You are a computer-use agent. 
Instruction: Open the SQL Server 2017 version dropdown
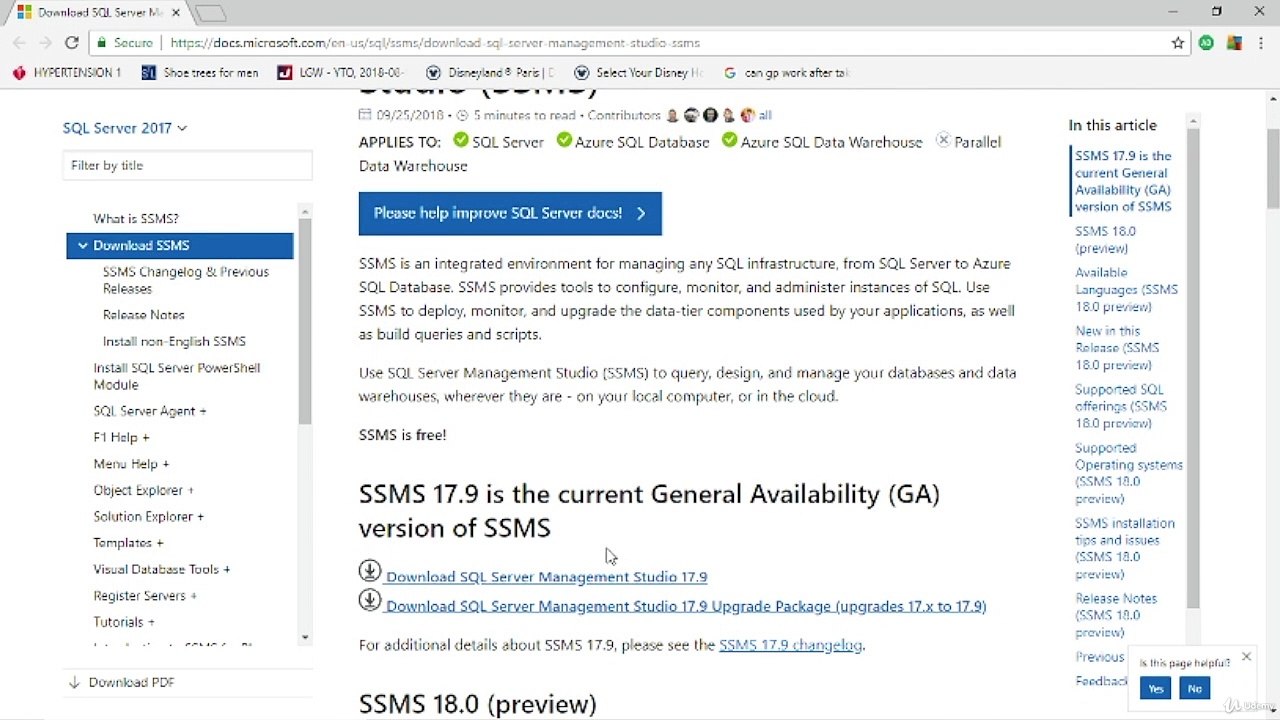(x=125, y=128)
